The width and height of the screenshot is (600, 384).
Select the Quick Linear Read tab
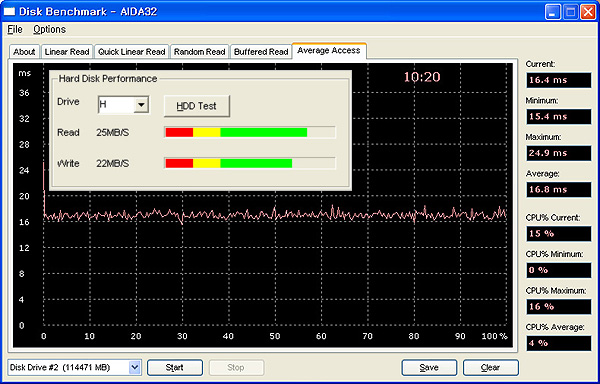point(131,52)
